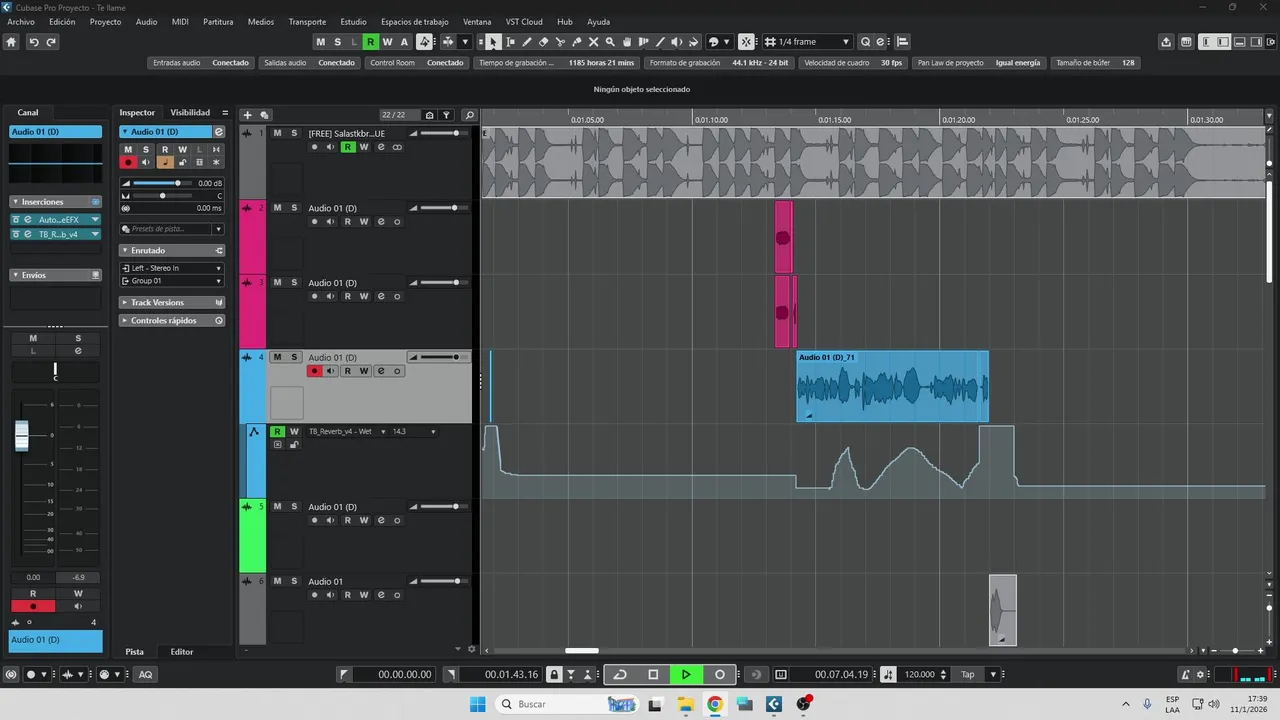
Task: Click the Undo arrow icon
Action: point(33,42)
